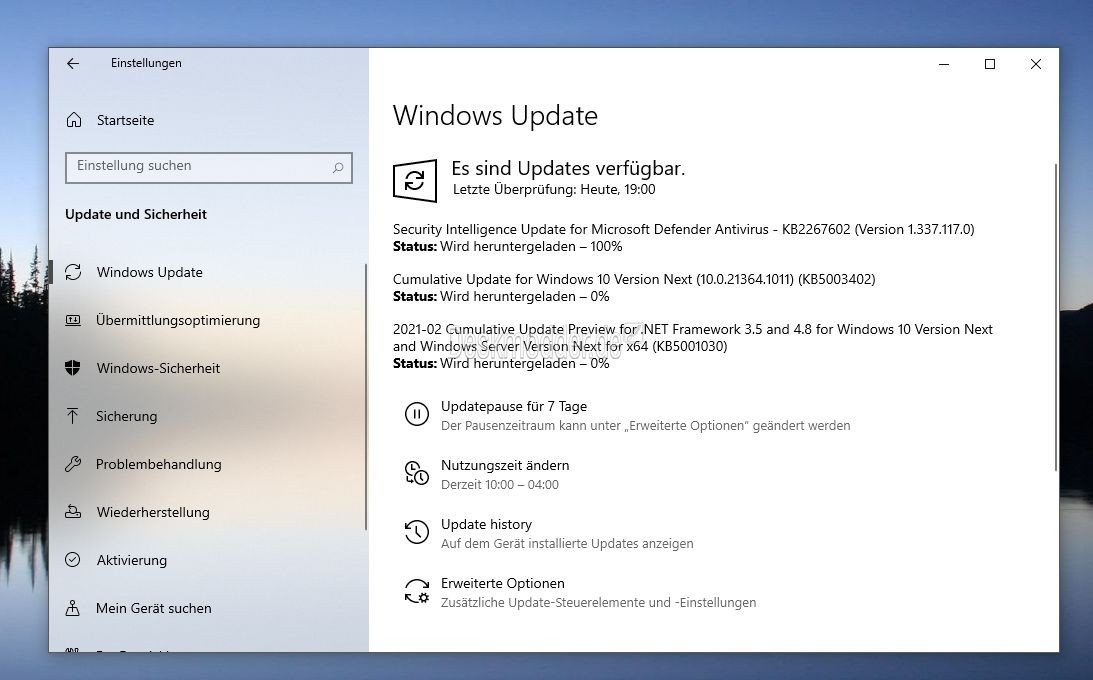Screen dimensions: 1093x680
Task: Minimize the Einstellungen window
Action: [944, 64]
